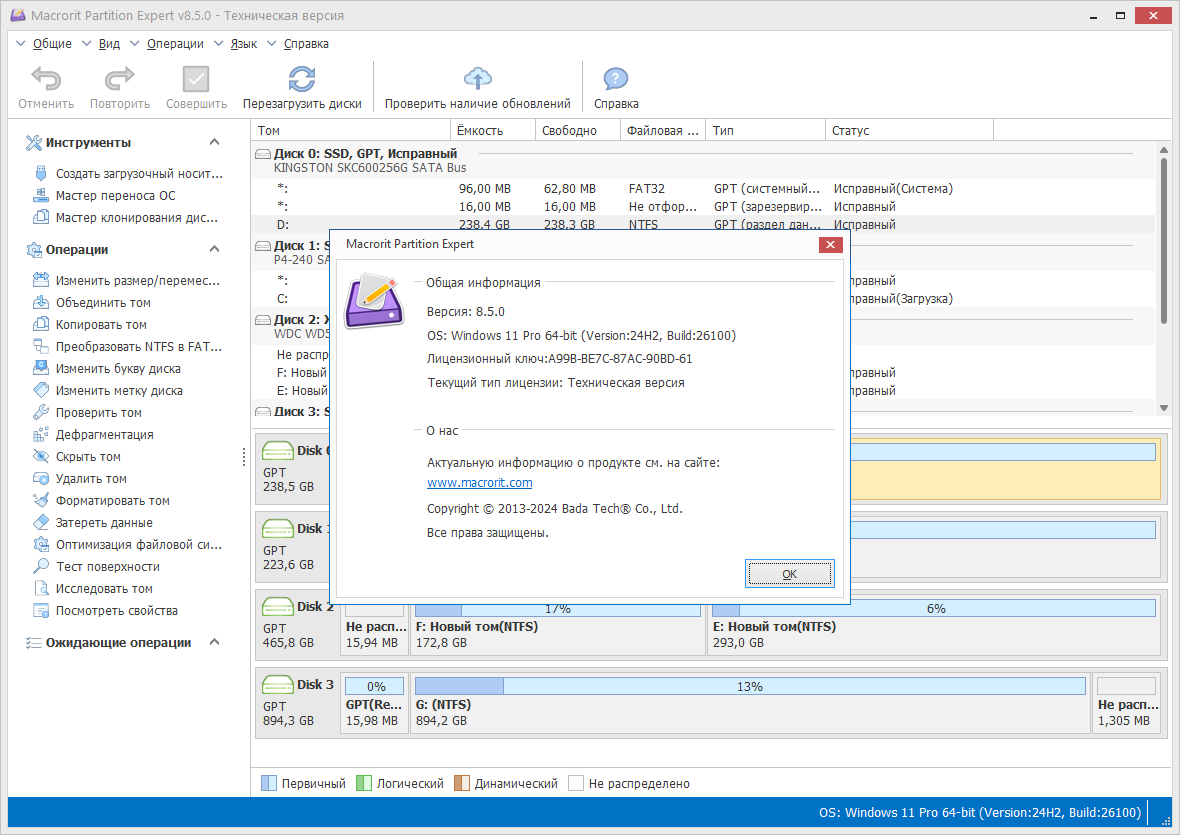Select the 1,305 MB unallocated block on Disk 3

[x=1127, y=703]
